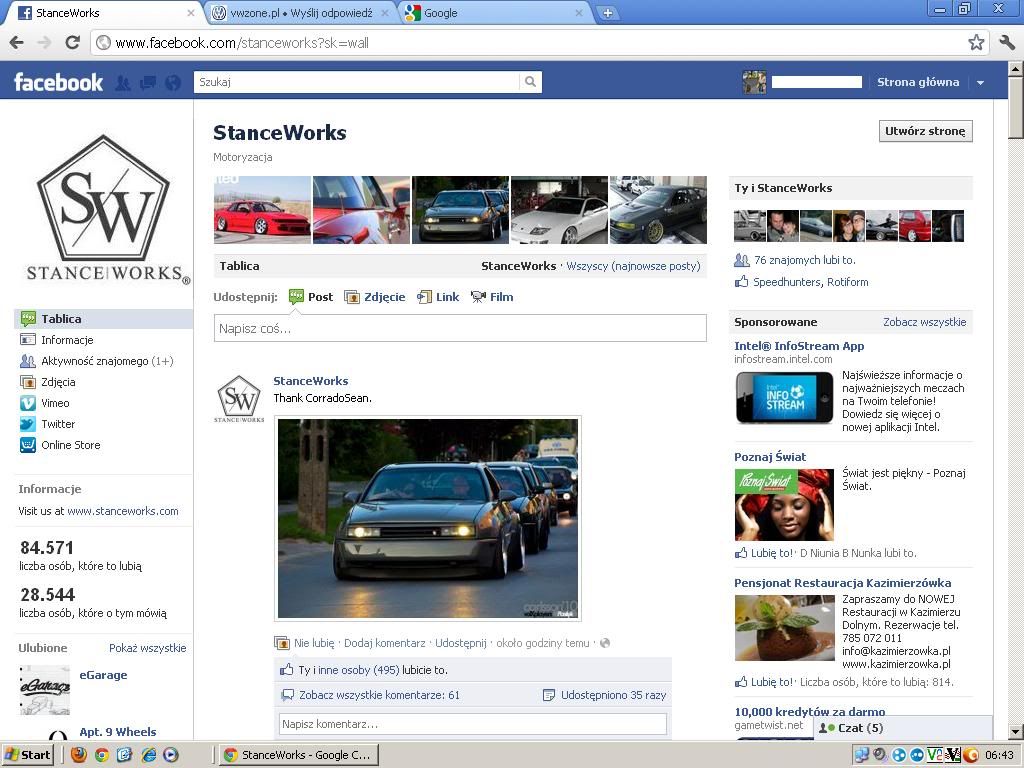Image resolution: width=1024 pixels, height=768 pixels.
Task: Click Udostępniono 35 razy
Action: point(613,695)
